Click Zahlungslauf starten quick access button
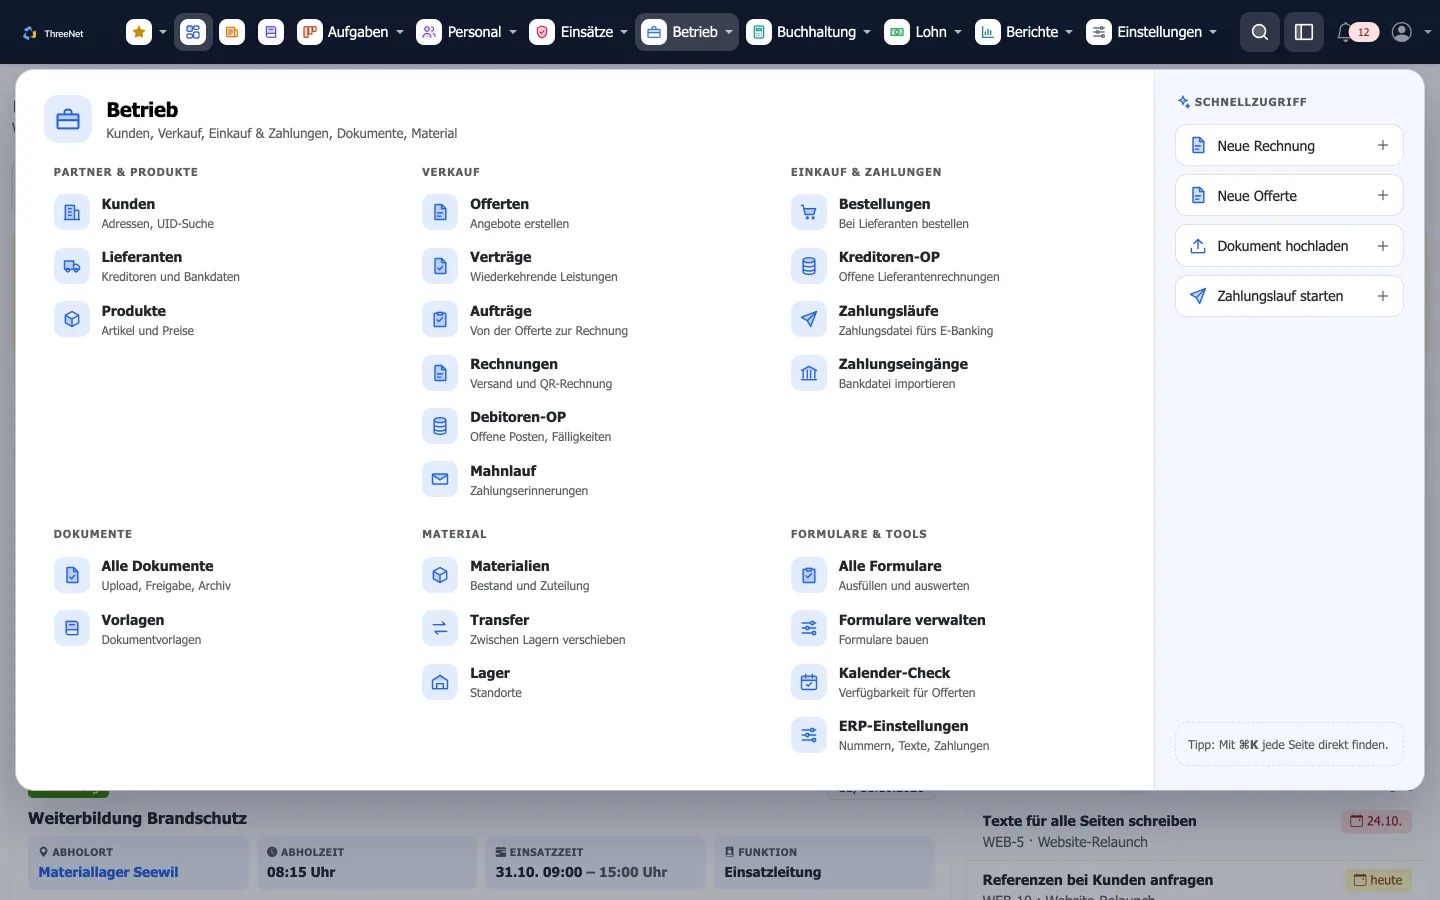The height and width of the screenshot is (900, 1440). tap(1289, 295)
